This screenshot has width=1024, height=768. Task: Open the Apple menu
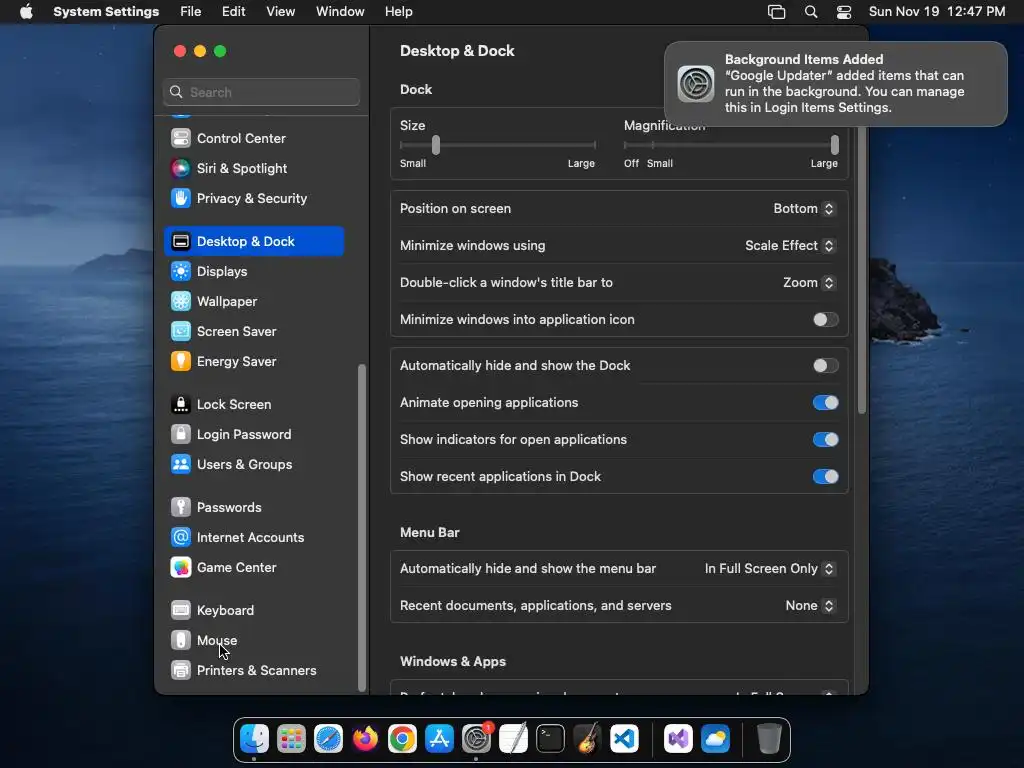click(x=26, y=12)
